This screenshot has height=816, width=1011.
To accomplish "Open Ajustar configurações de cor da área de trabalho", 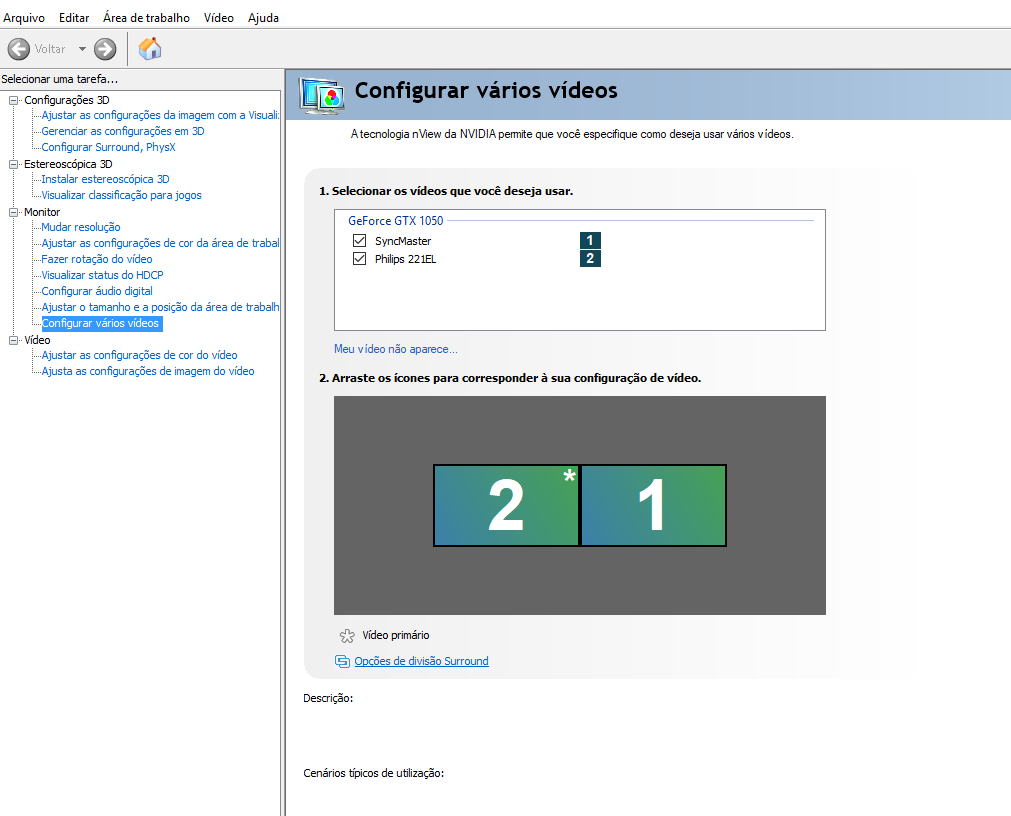I will [160, 243].
